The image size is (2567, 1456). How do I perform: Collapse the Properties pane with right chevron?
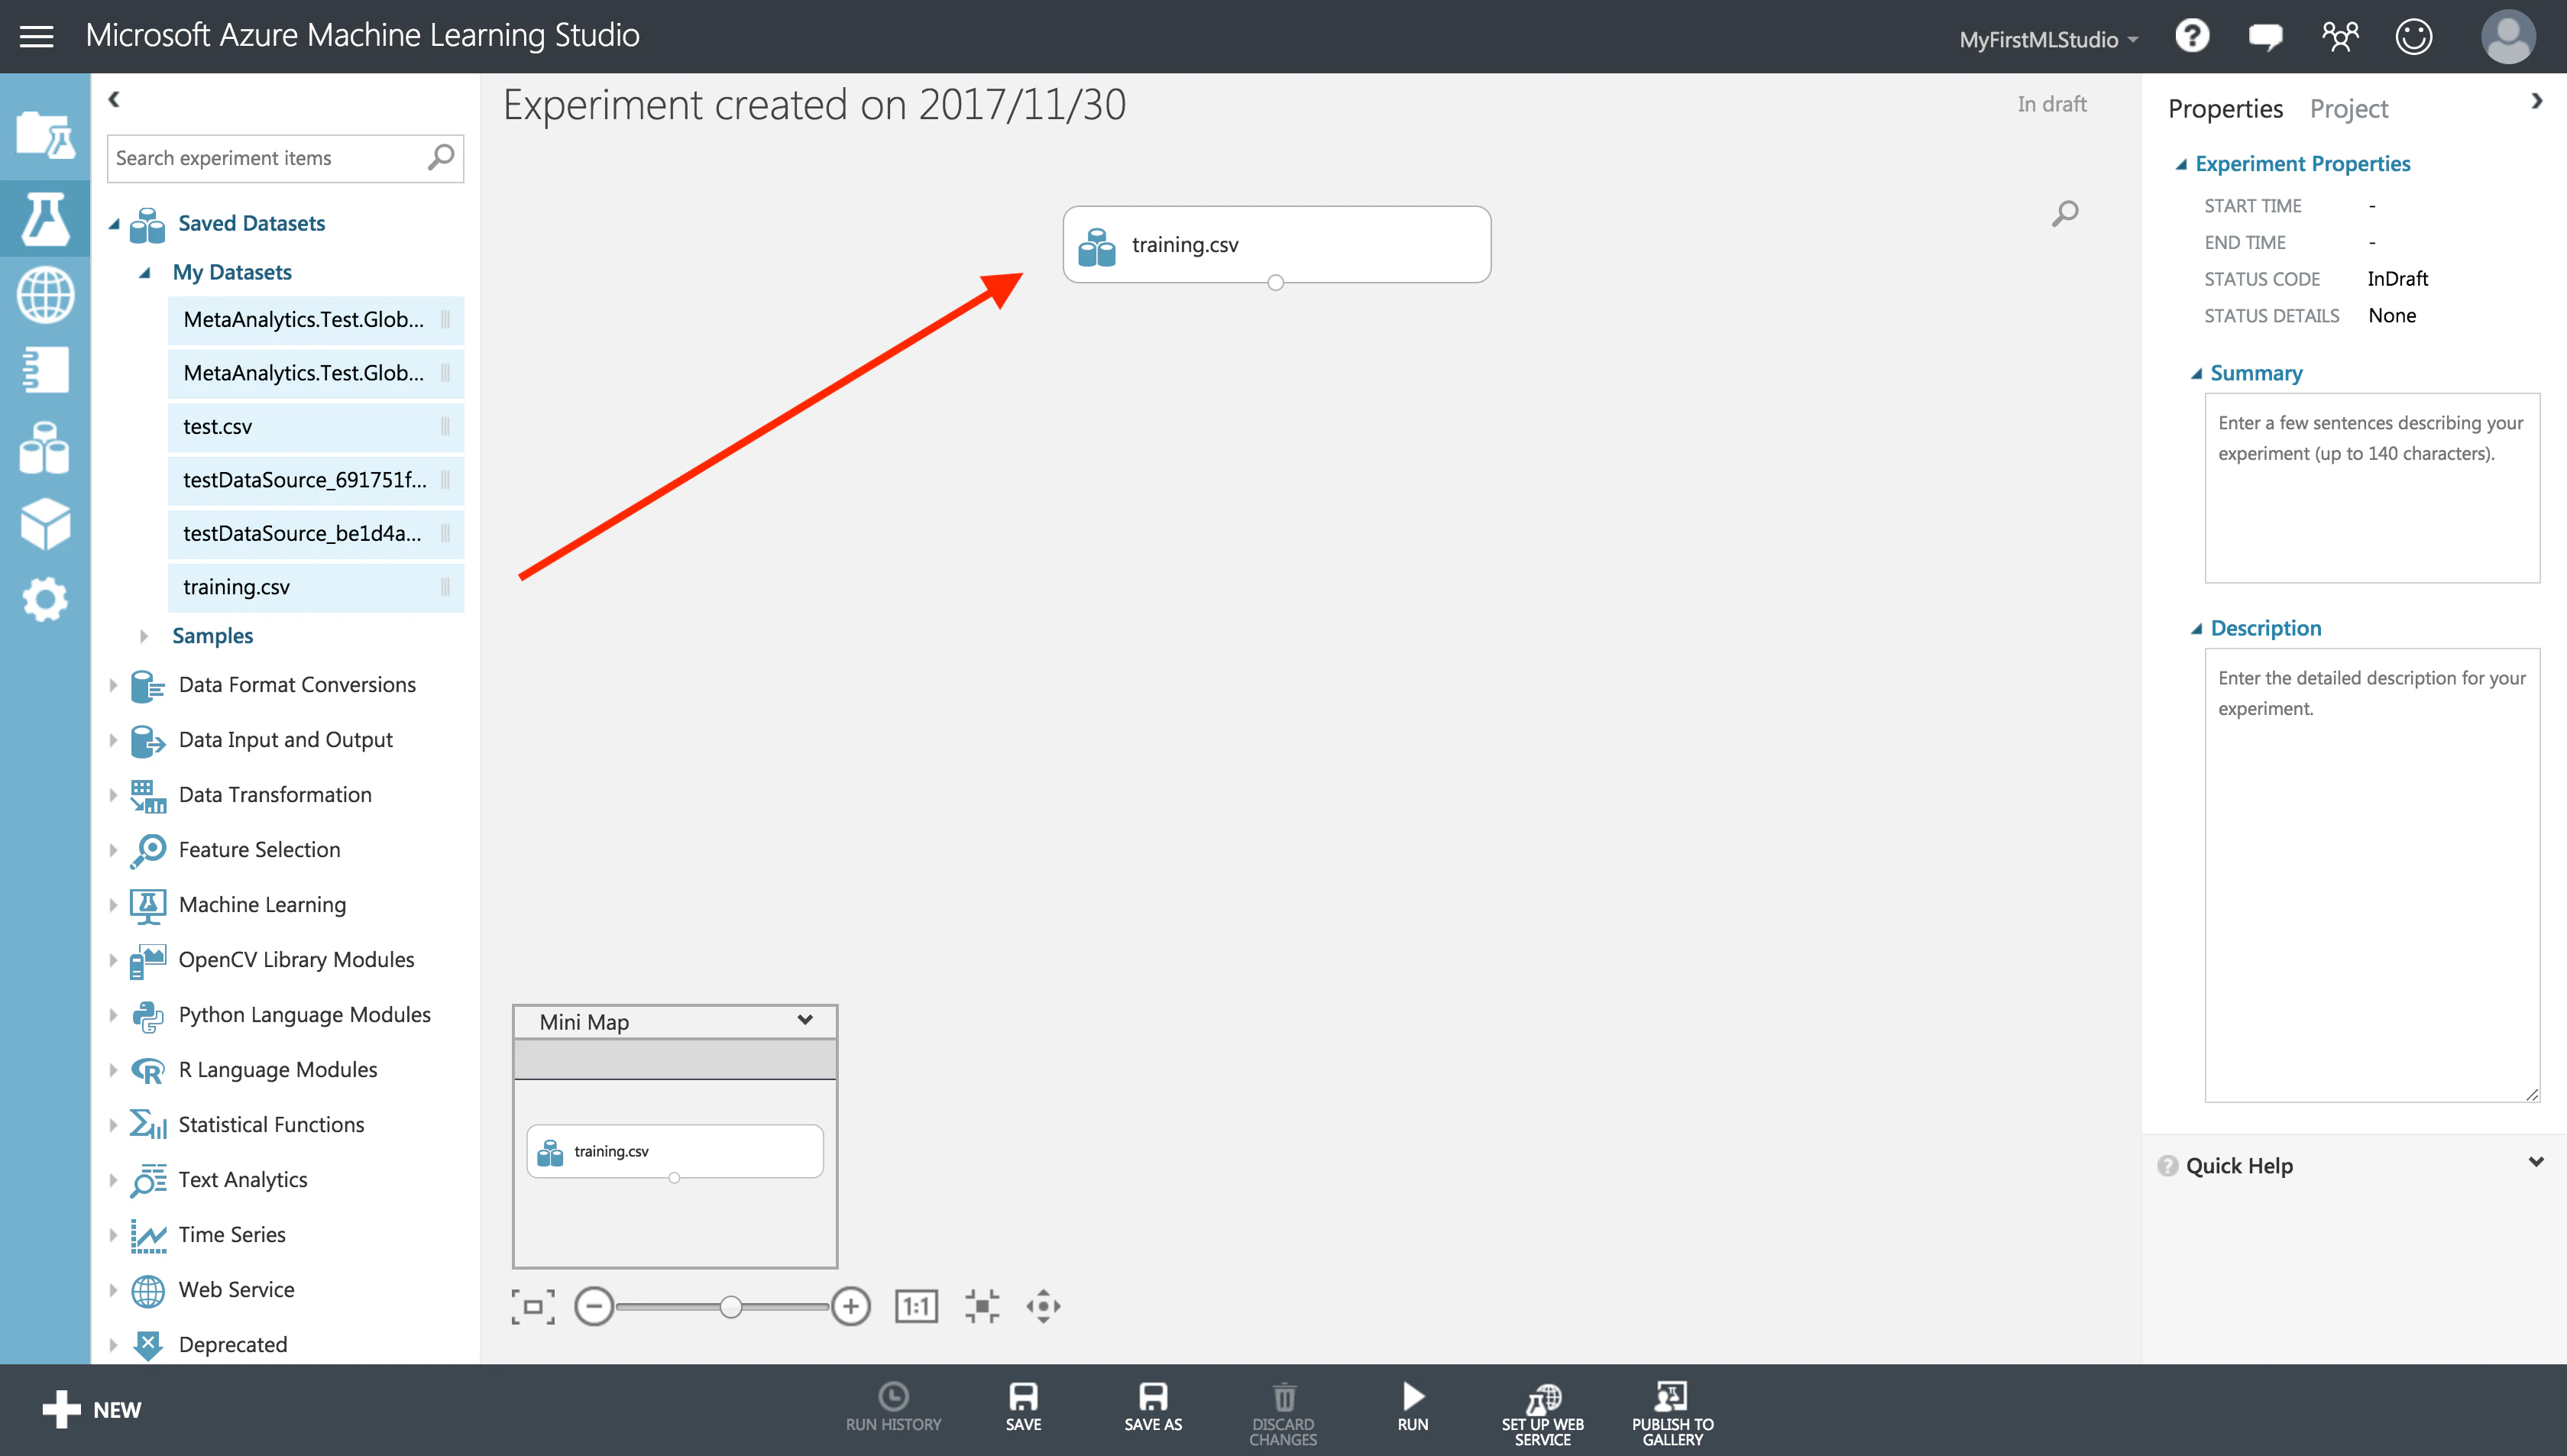point(2536,101)
